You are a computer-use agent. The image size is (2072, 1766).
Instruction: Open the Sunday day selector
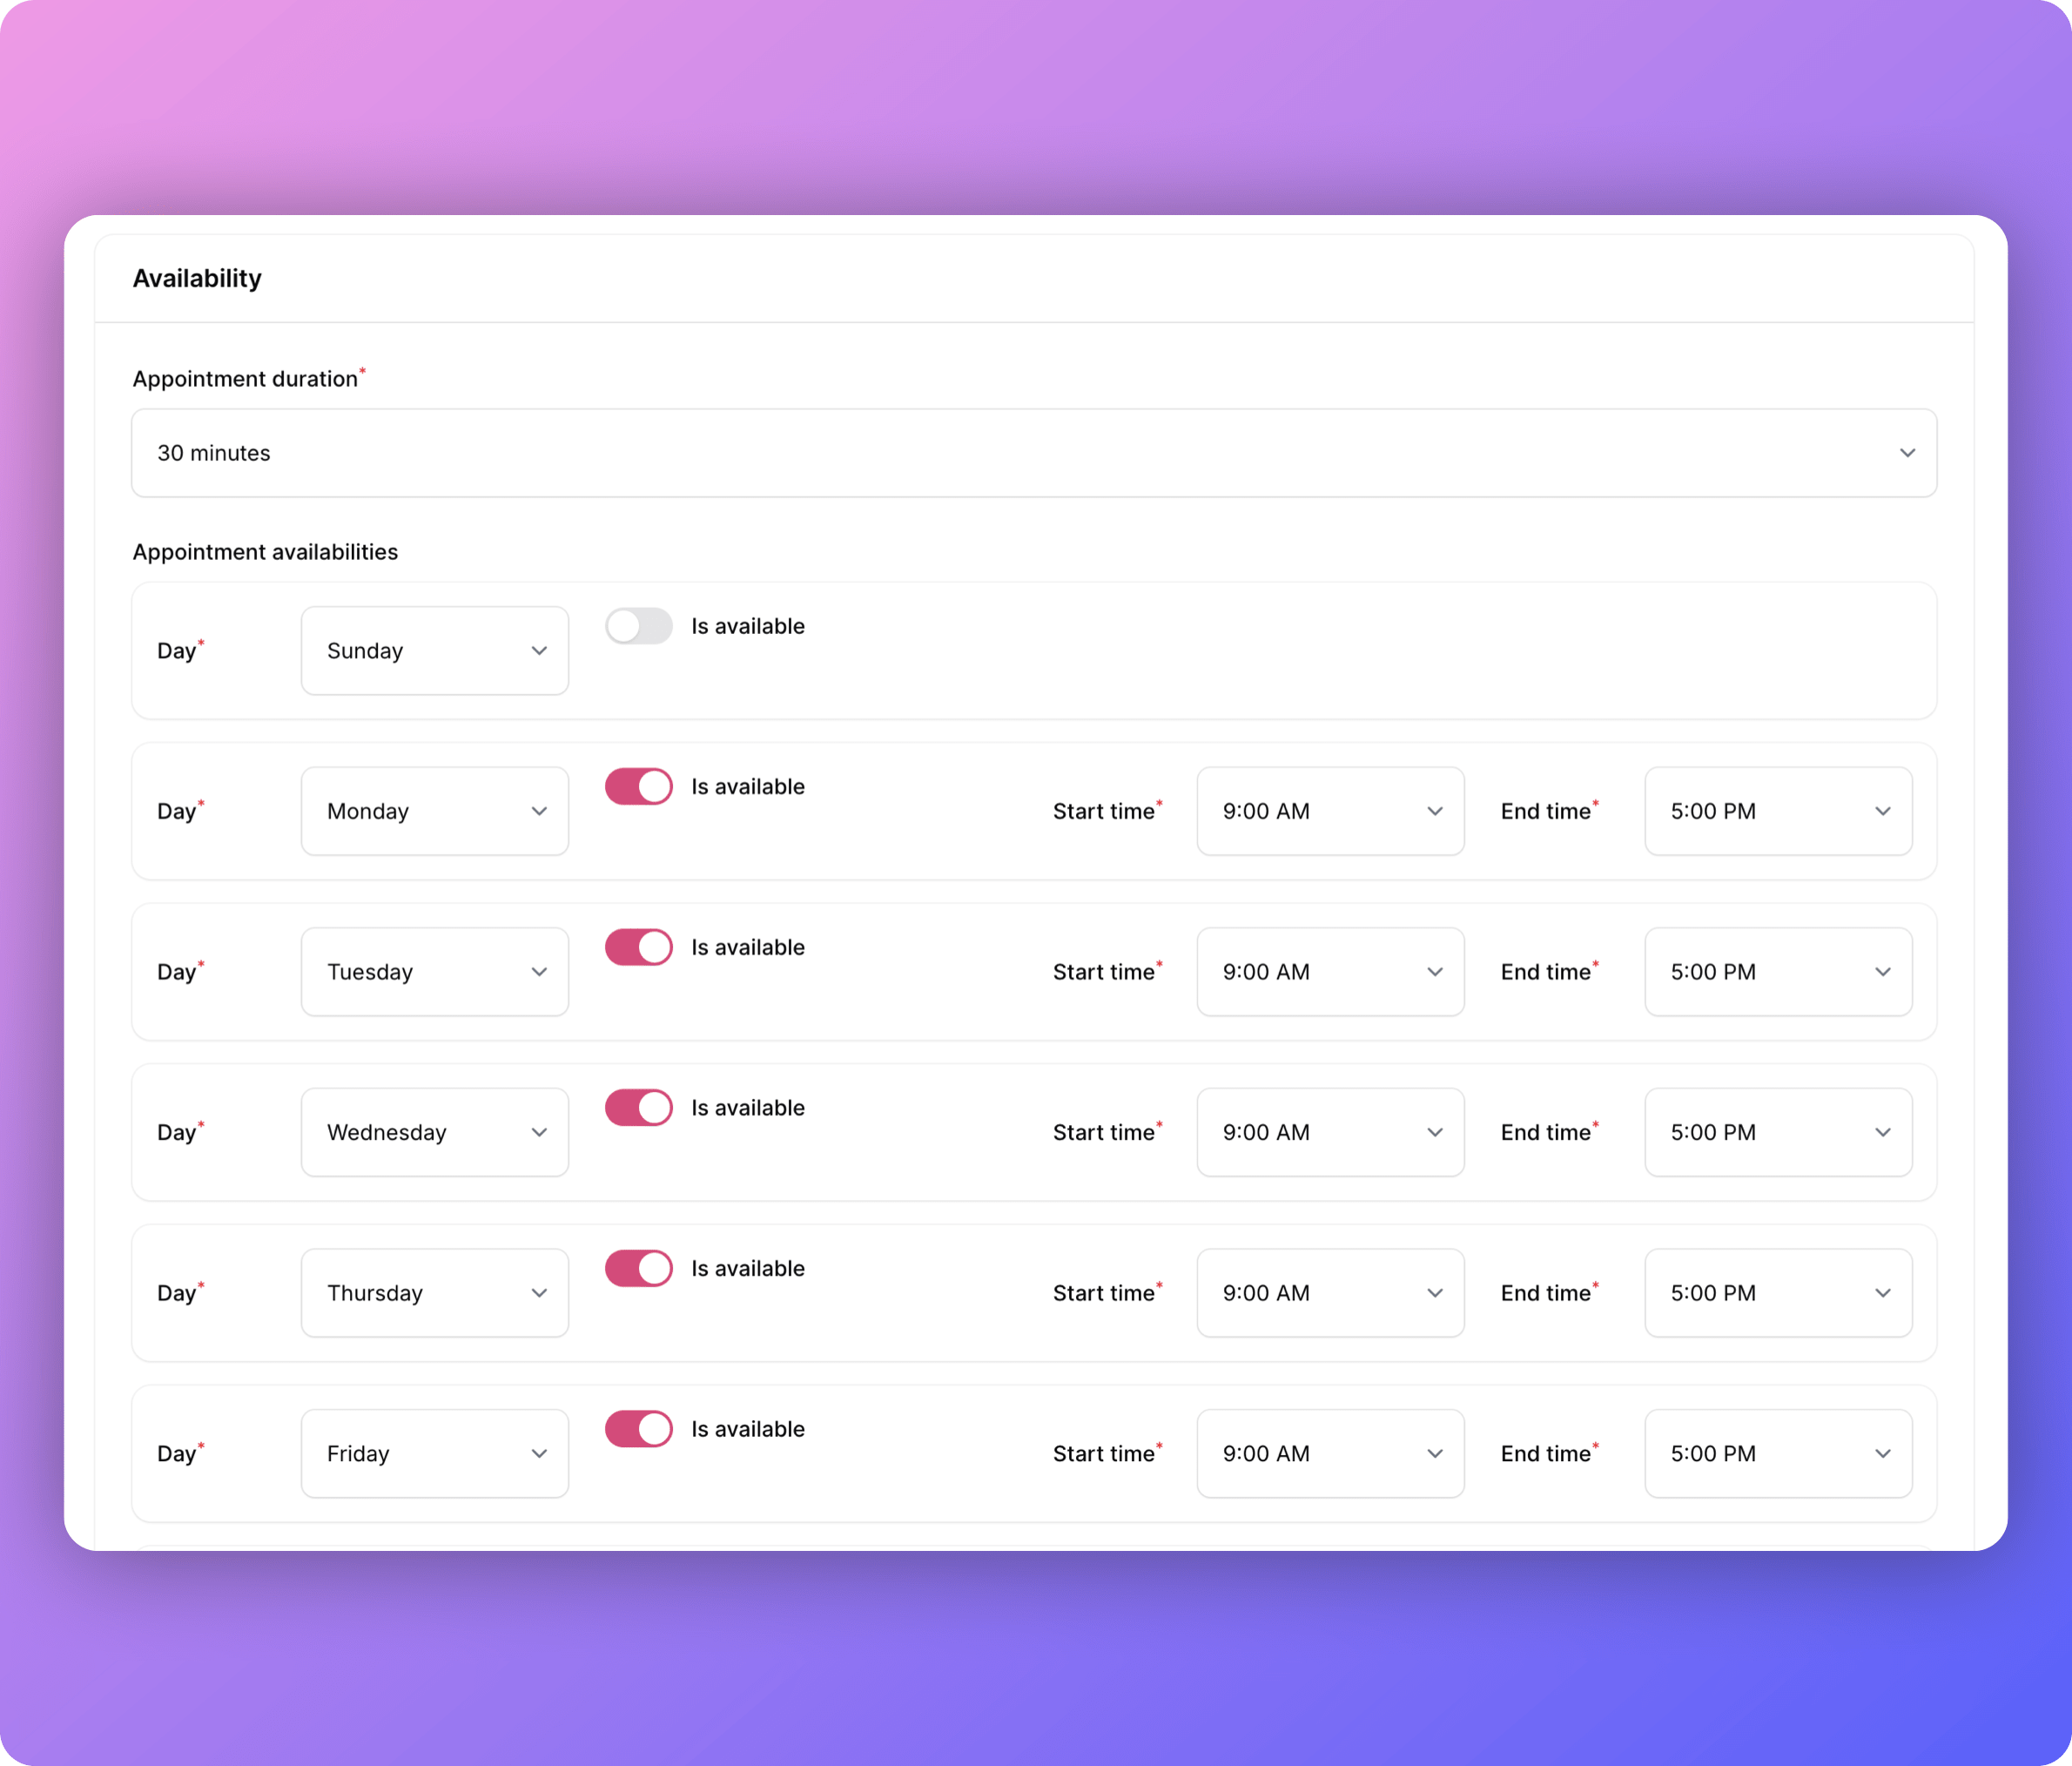tap(434, 651)
